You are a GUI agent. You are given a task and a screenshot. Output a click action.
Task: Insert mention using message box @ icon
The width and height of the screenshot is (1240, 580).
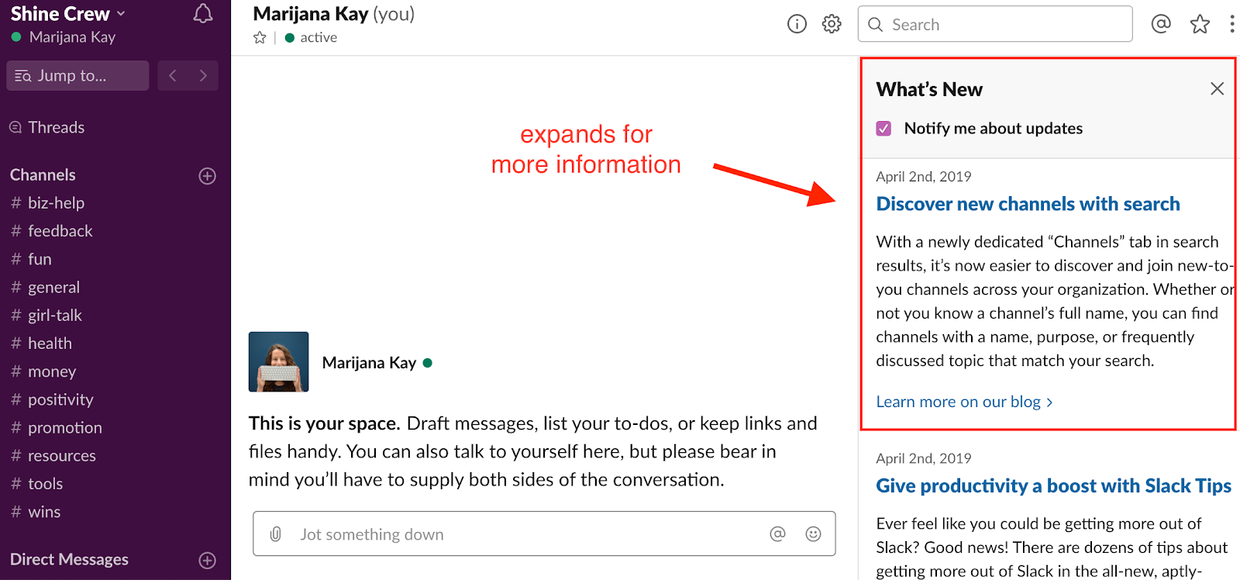(x=777, y=534)
